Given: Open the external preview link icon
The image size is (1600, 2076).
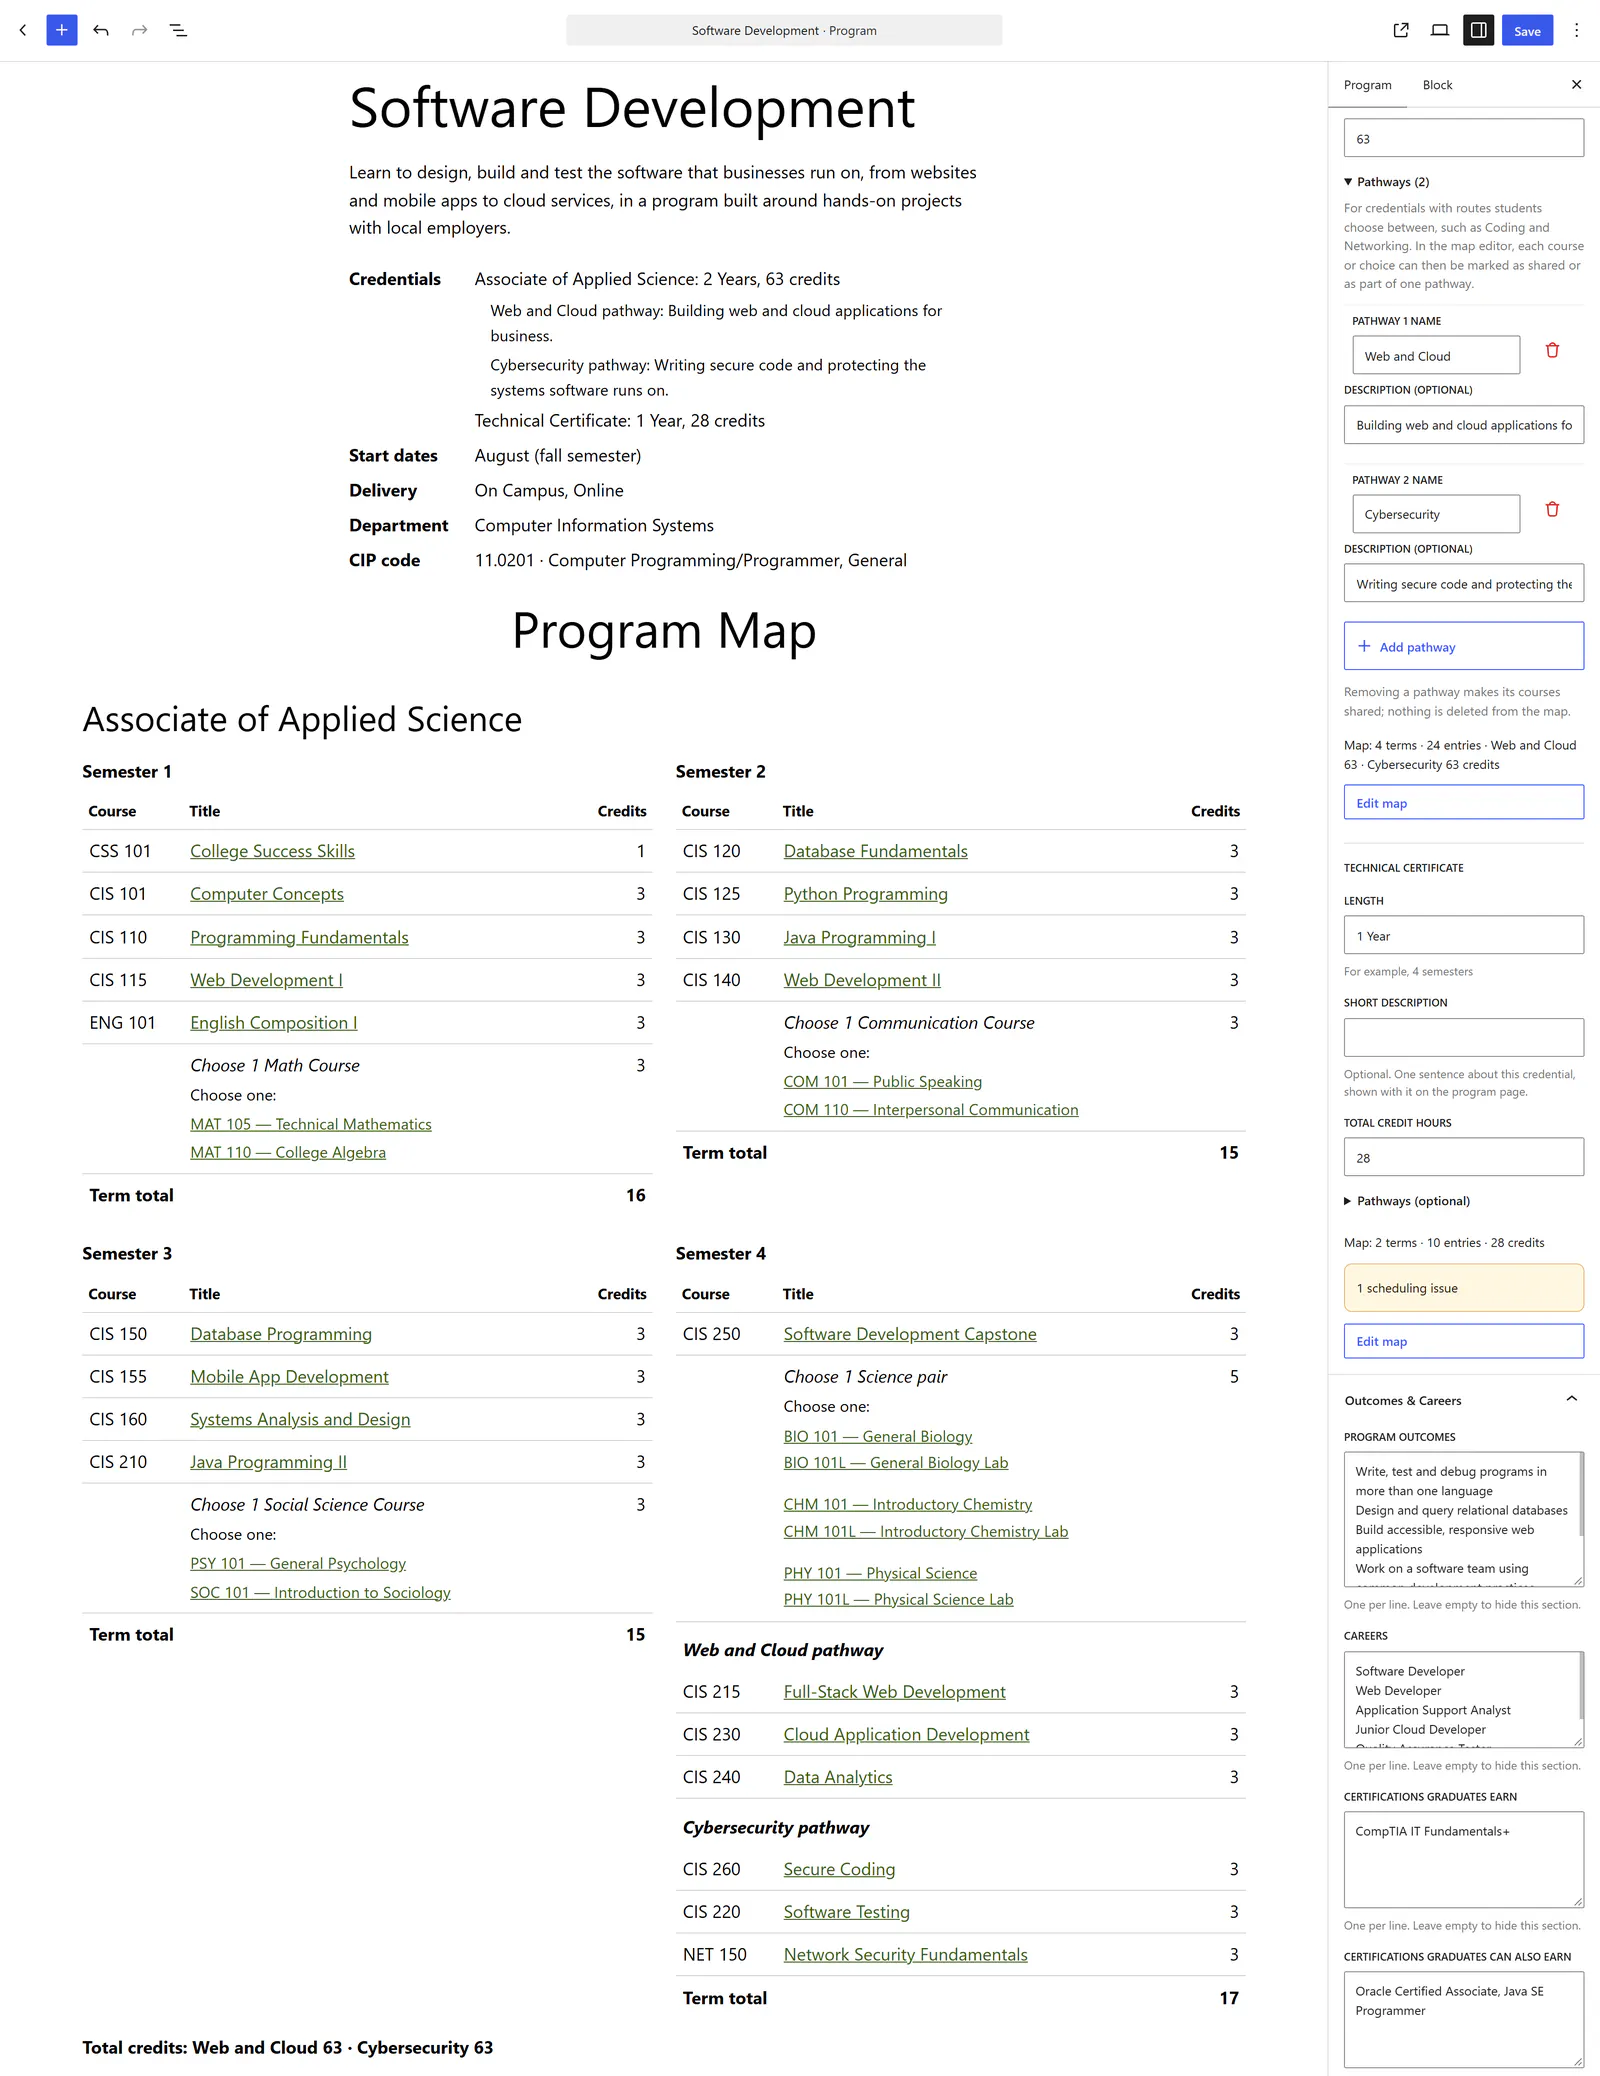Looking at the screenshot, I should (x=1401, y=30).
